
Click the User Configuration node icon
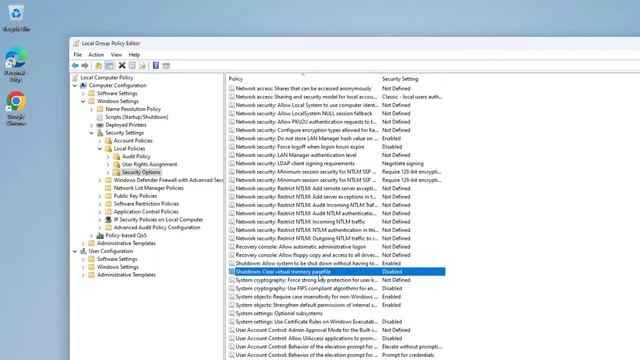(83, 251)
